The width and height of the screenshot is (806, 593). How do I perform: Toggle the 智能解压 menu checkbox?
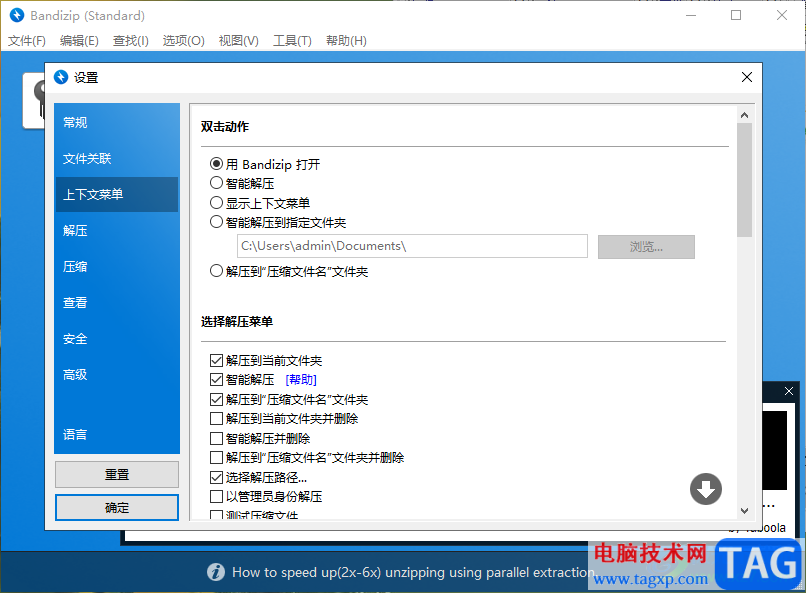pyautogui.click(x=216, y=379)
